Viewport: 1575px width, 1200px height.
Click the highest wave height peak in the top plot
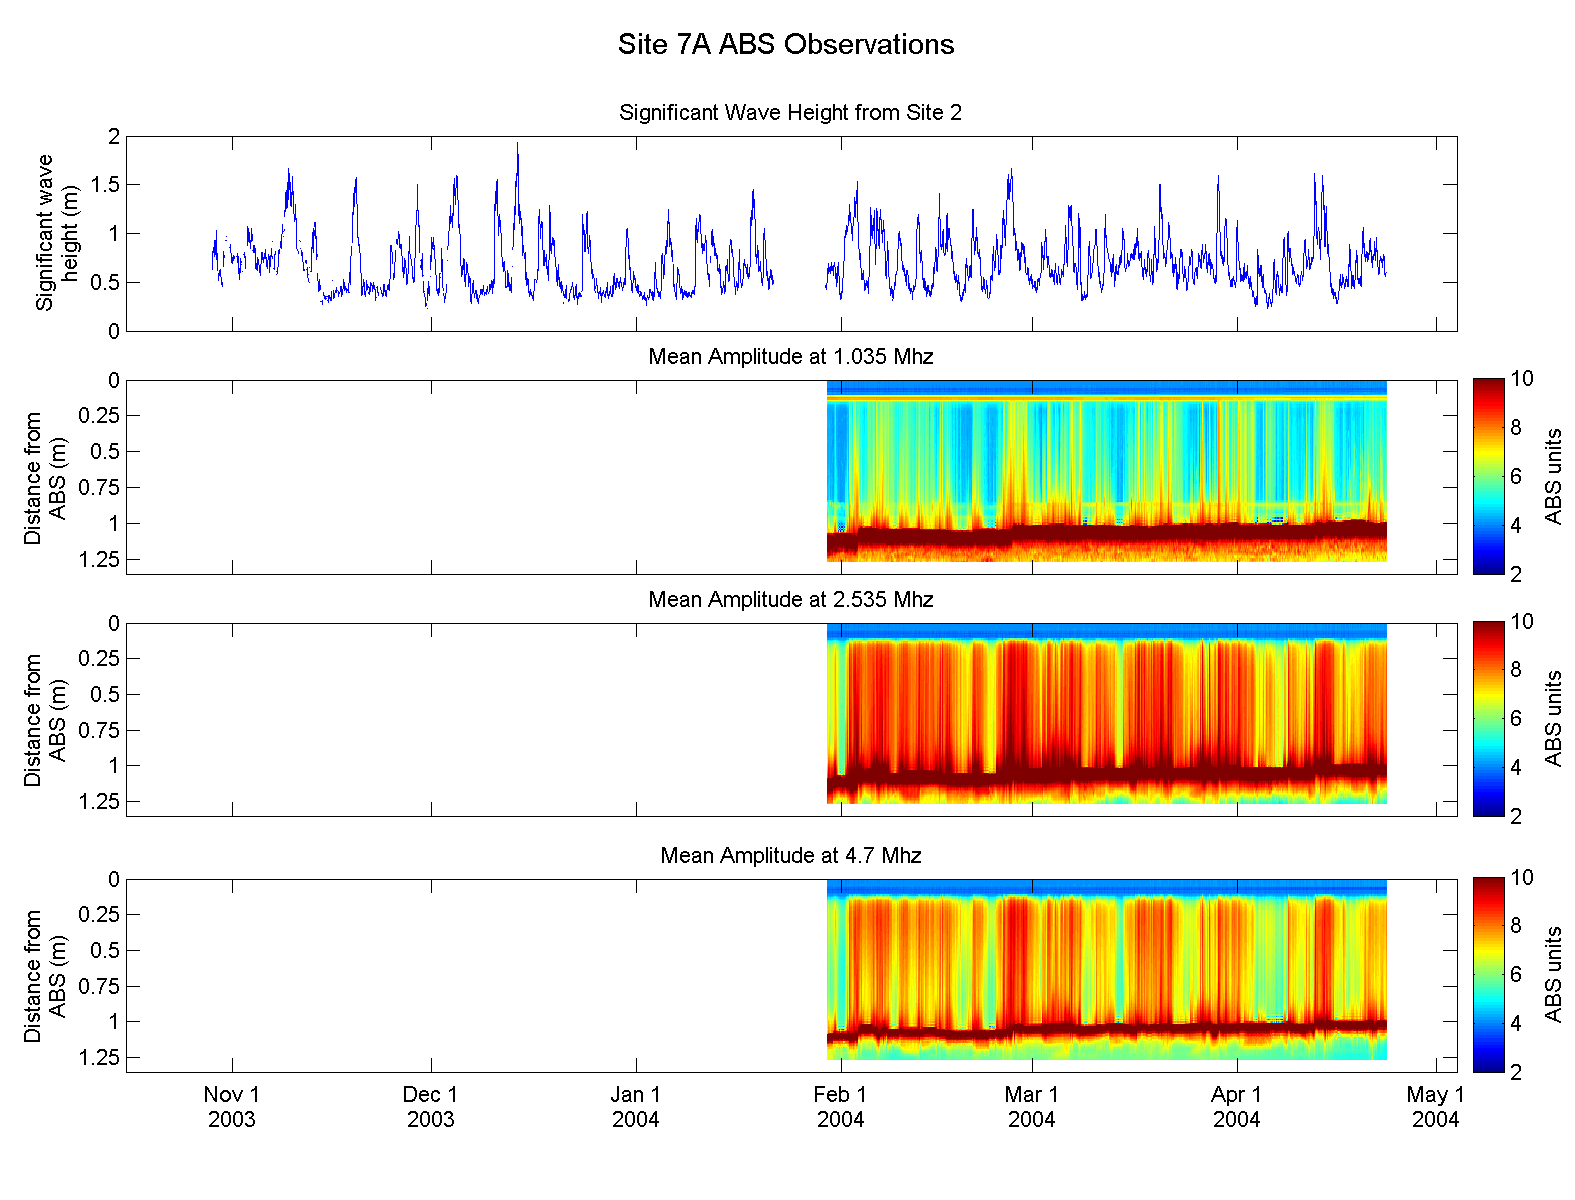coord(517,146)
